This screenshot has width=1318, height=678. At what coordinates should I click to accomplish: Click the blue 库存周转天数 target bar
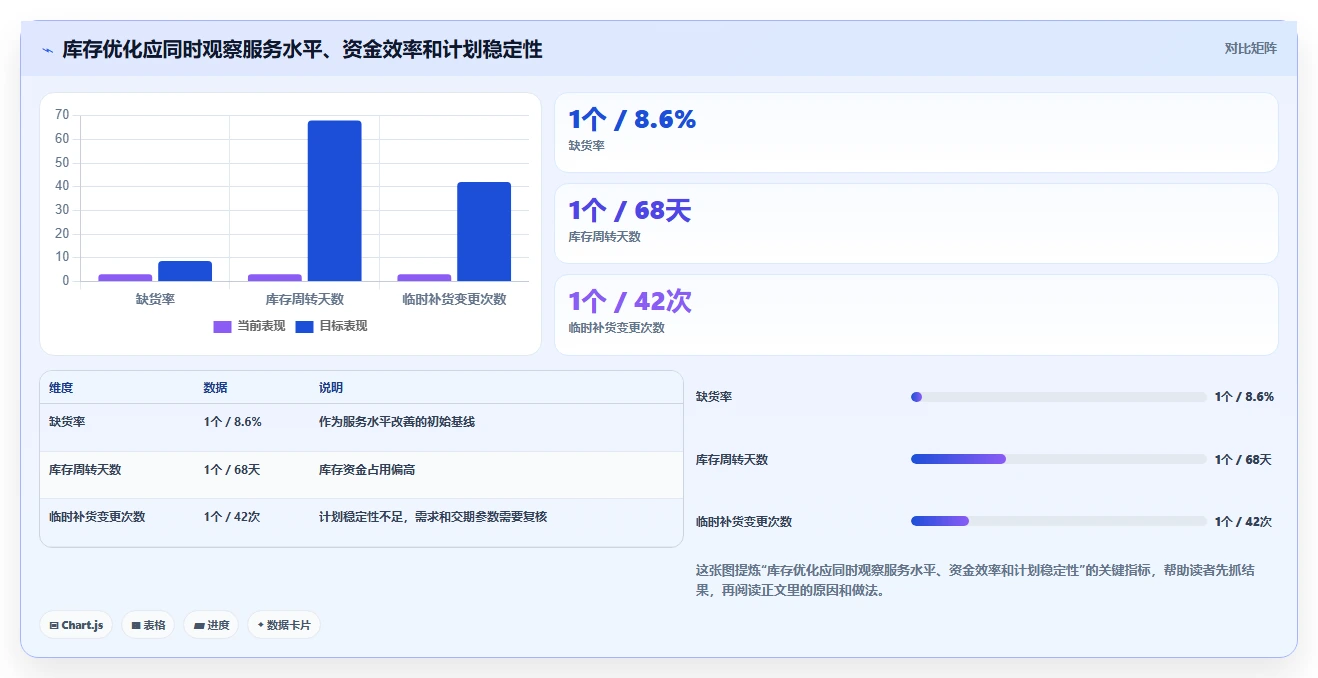pos(334,201)
